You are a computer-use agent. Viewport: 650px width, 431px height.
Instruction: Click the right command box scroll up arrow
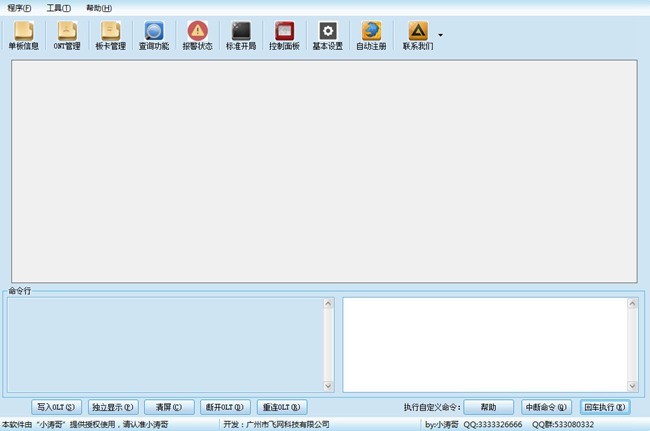[632, 303]
